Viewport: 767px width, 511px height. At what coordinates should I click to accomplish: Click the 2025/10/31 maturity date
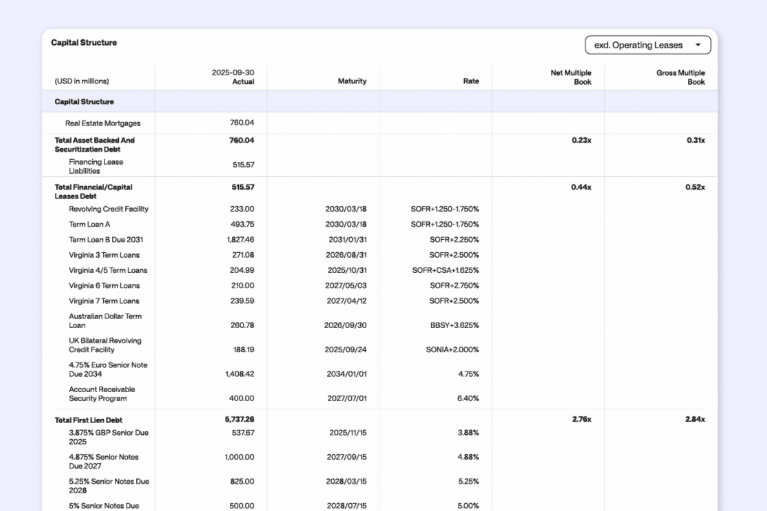point(346,270)
